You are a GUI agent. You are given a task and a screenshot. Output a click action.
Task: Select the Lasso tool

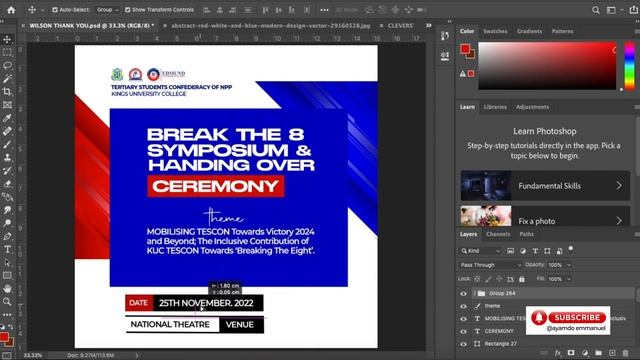pyautogui.click(x=7, y=65)
